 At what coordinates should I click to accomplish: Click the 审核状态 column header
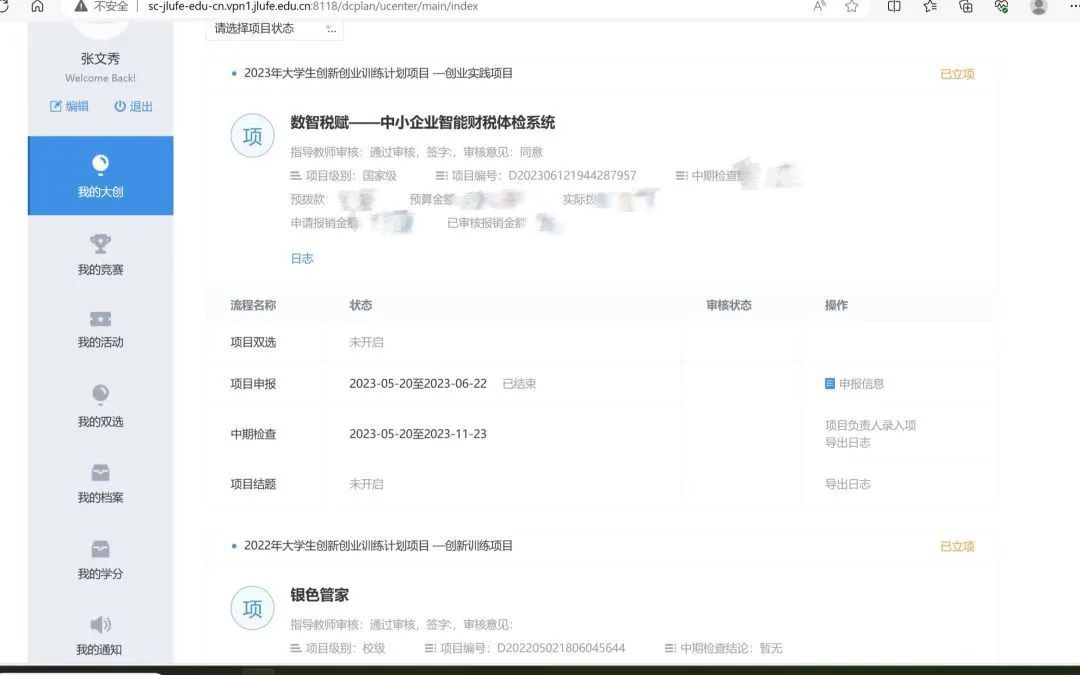[729, 305]
